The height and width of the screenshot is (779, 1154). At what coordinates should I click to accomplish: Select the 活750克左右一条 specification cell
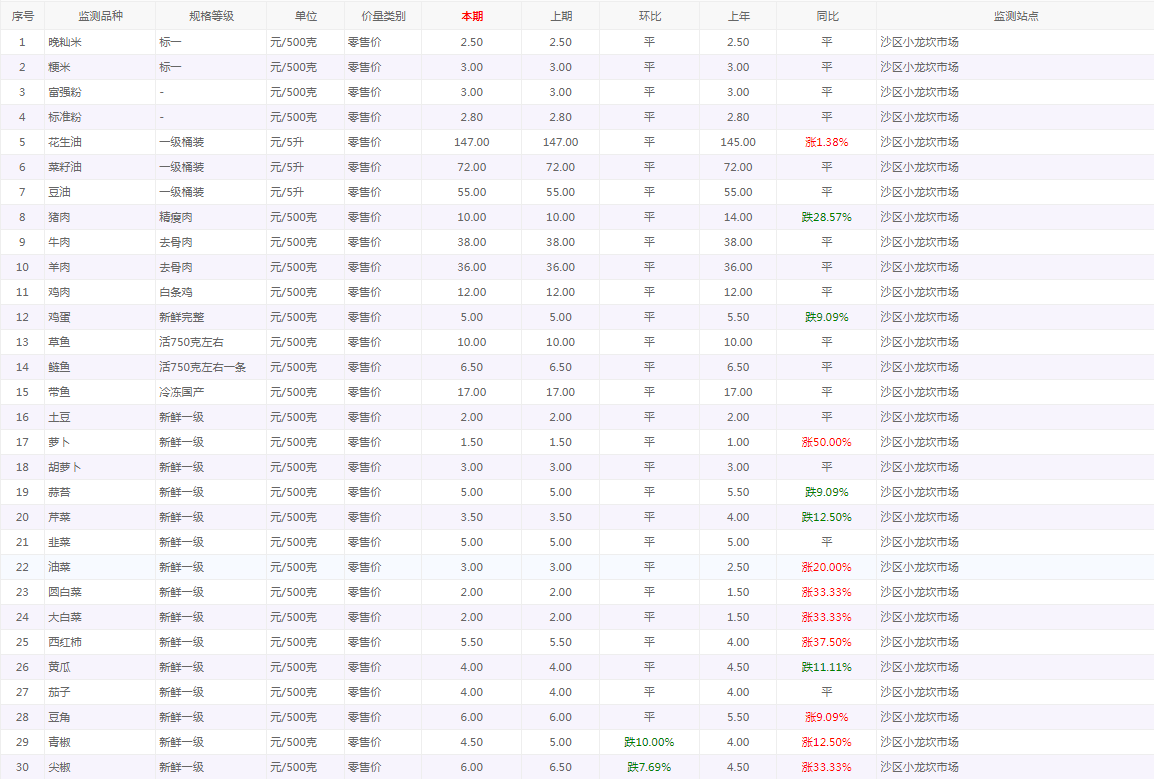pos(202,367)
